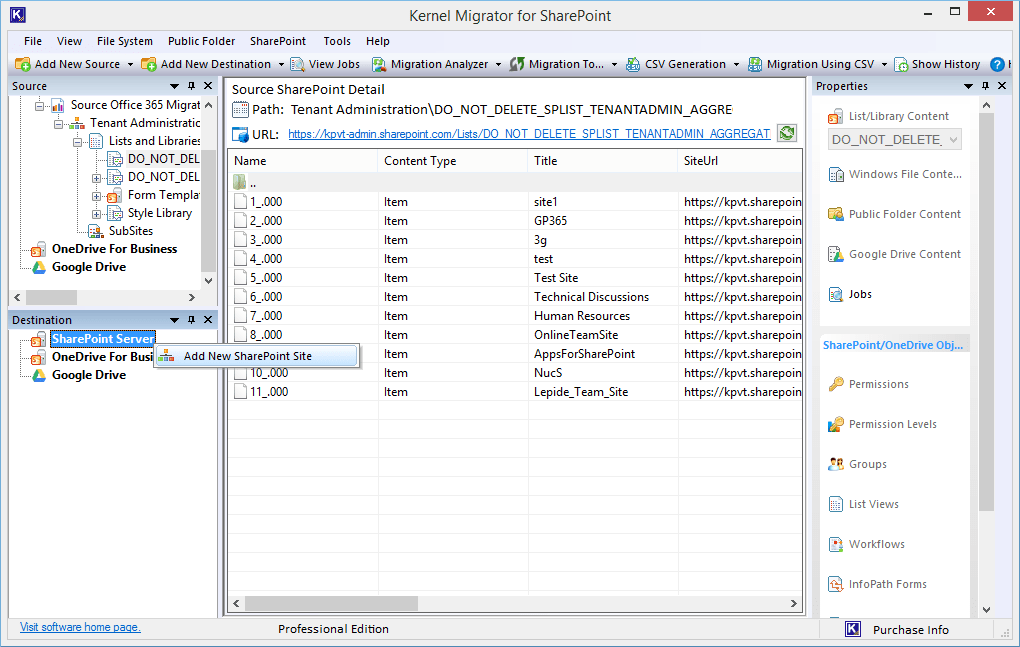Open the File System menu
This screenshot has width=1020, height=647.
[125, 41]
